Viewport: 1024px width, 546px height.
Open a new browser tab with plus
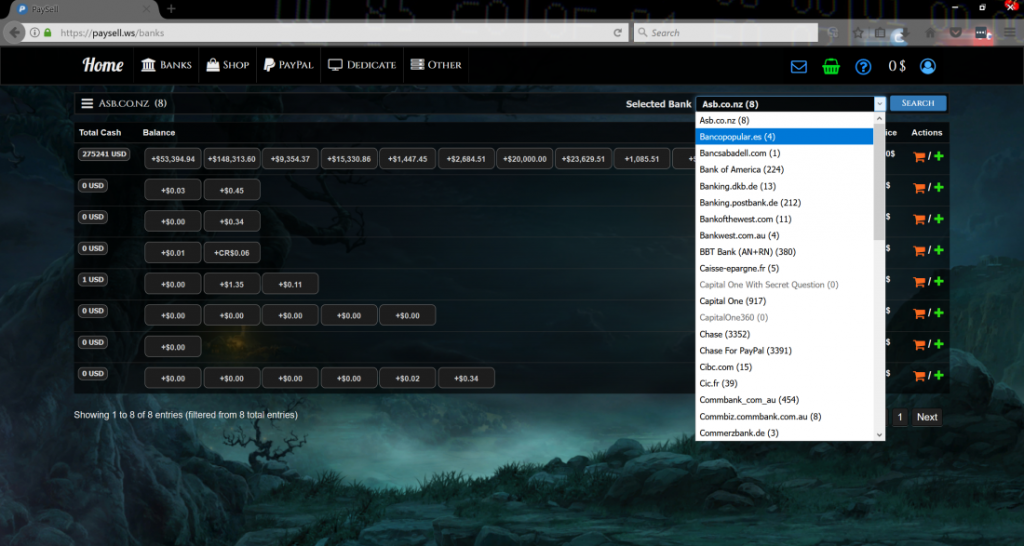(171, 9)
